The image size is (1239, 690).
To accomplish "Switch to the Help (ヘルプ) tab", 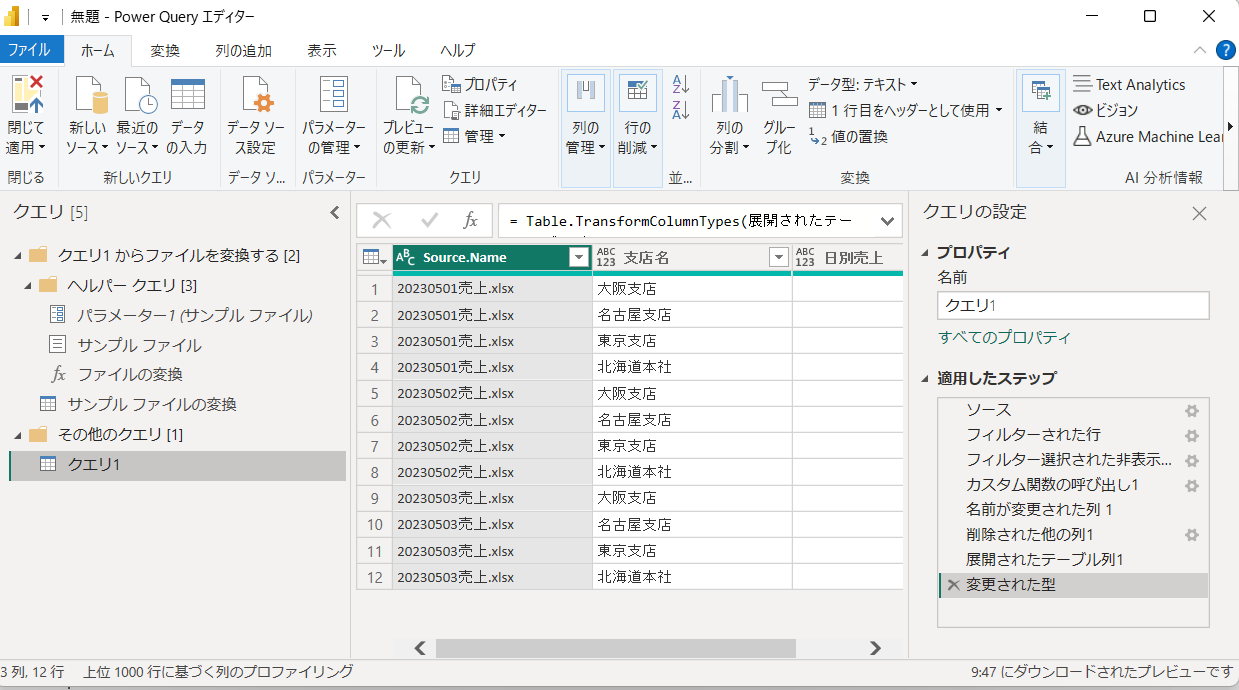I will point(457,50).
